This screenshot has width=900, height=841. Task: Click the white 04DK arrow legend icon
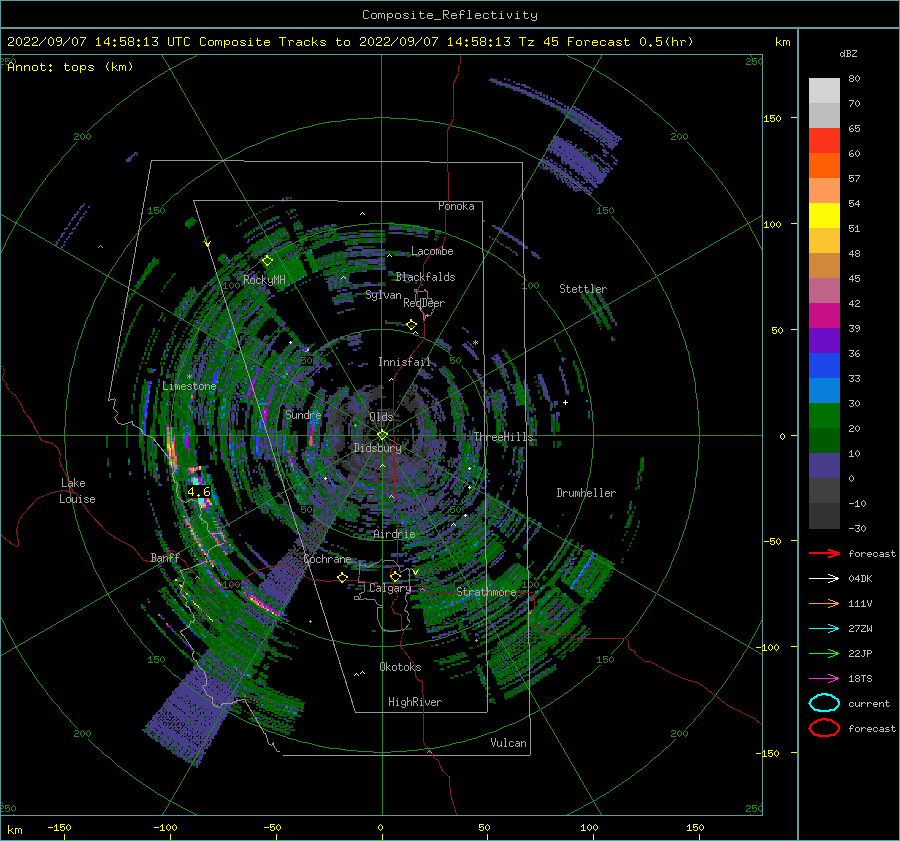(x=824, y=579)
